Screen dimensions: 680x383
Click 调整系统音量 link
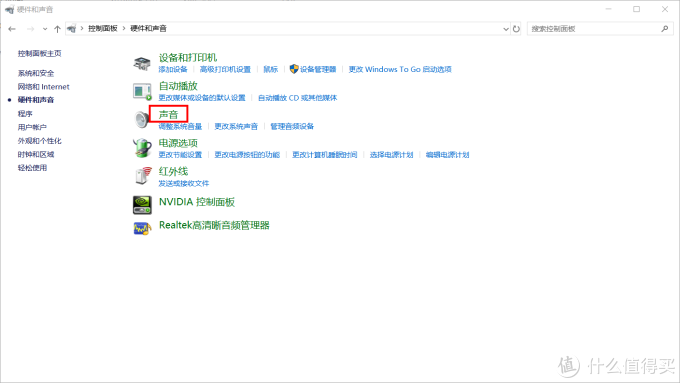click(180, 126)
